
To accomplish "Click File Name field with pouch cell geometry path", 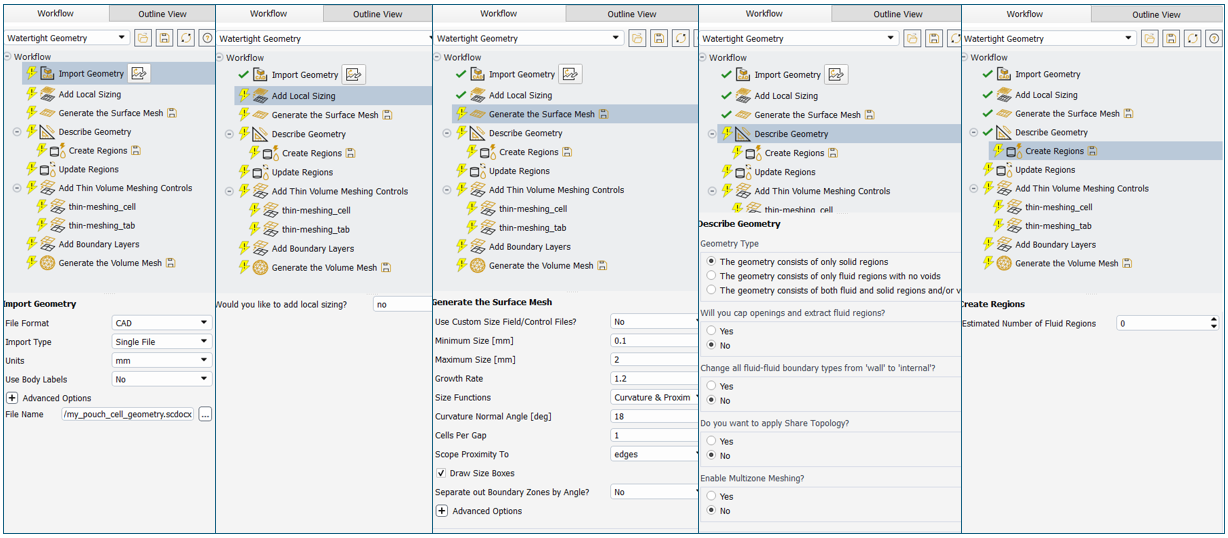I will pos(128,414).
